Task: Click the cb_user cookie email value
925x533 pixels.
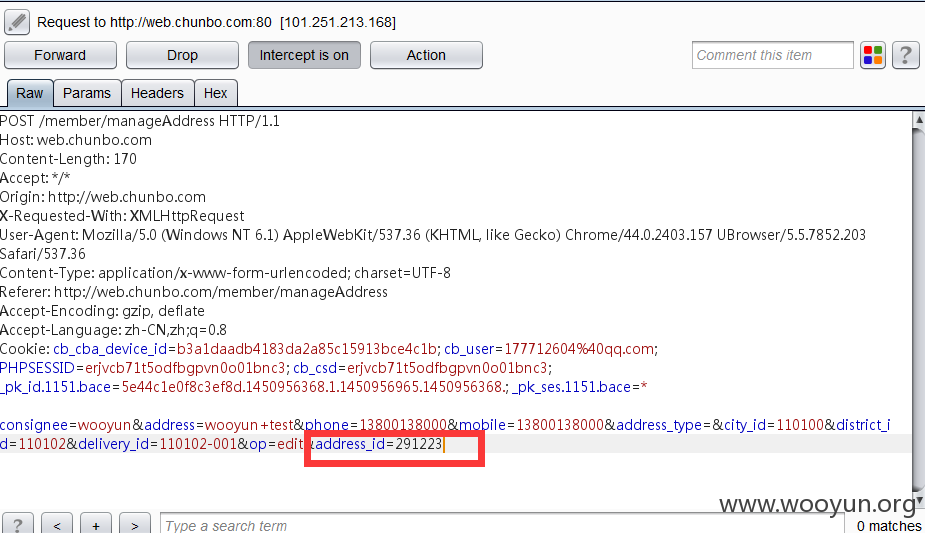Action: (579, 349)
